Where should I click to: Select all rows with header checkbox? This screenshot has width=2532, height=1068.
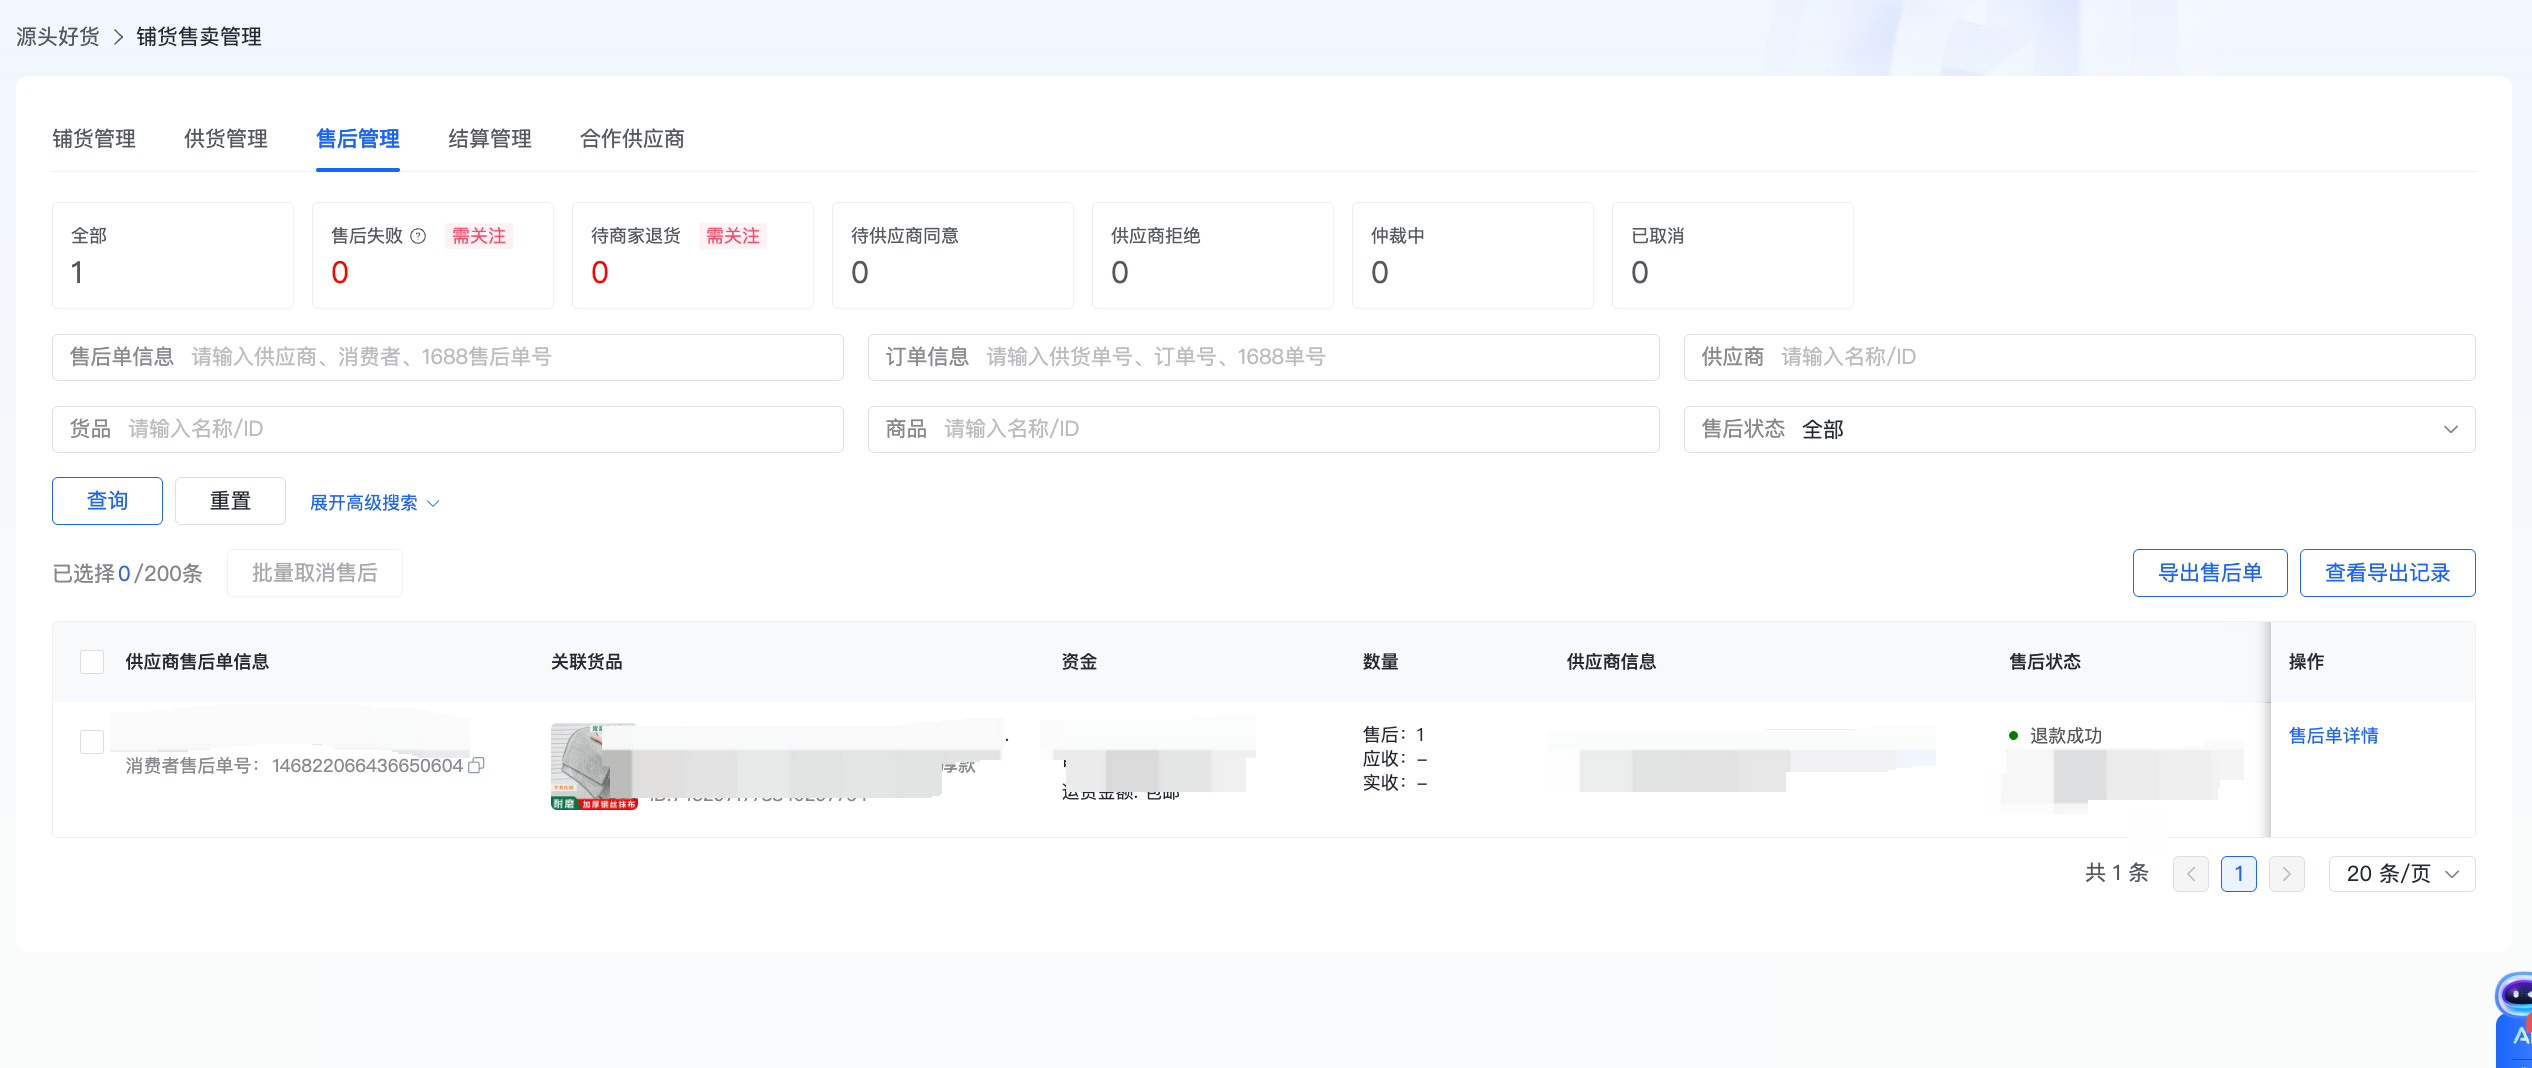pyautogui.click(x=92, y=662)
